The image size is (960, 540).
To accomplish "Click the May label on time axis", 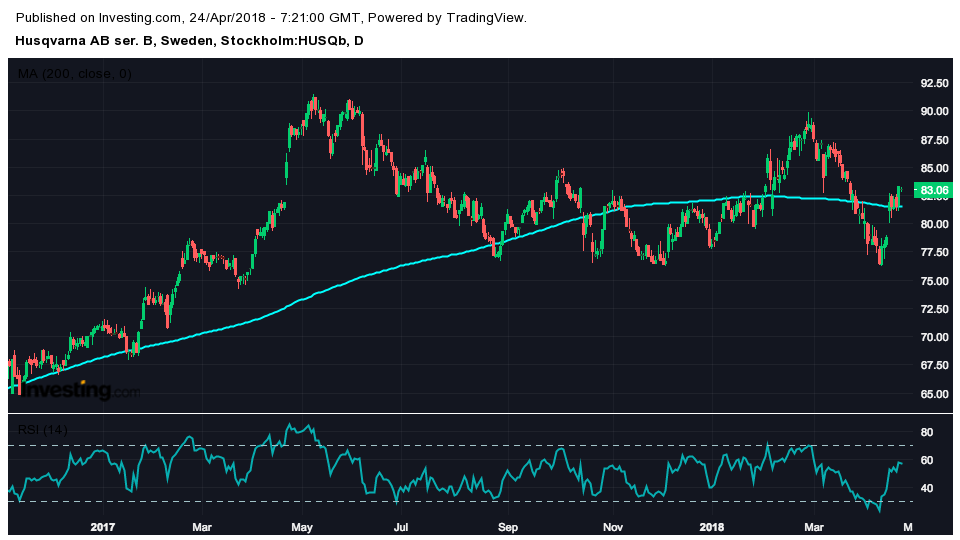I will [302, 527].
